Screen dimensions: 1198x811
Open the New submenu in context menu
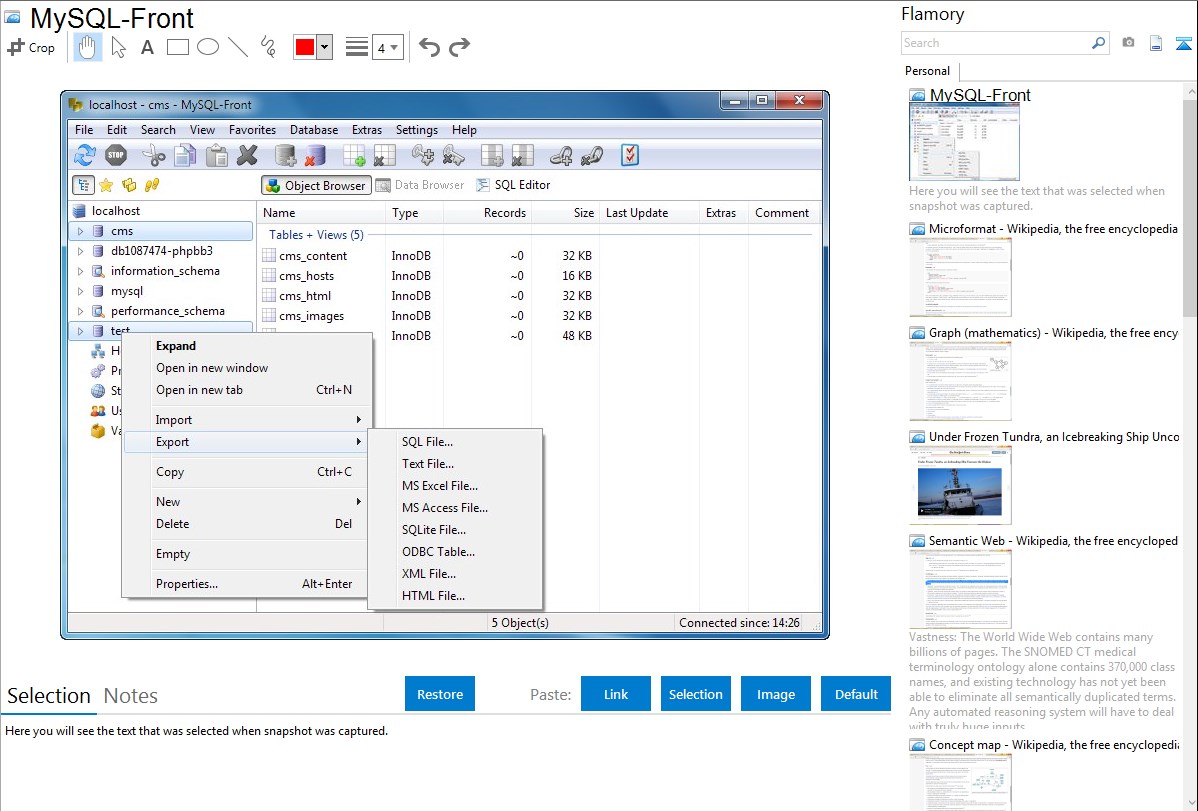coord(247,501)
